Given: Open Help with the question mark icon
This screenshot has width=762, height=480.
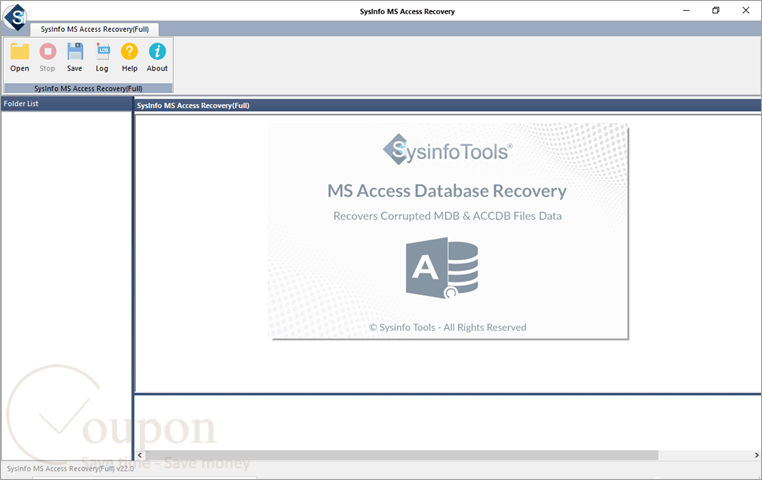Looking at the screenshot, I should tap(129, 57).
